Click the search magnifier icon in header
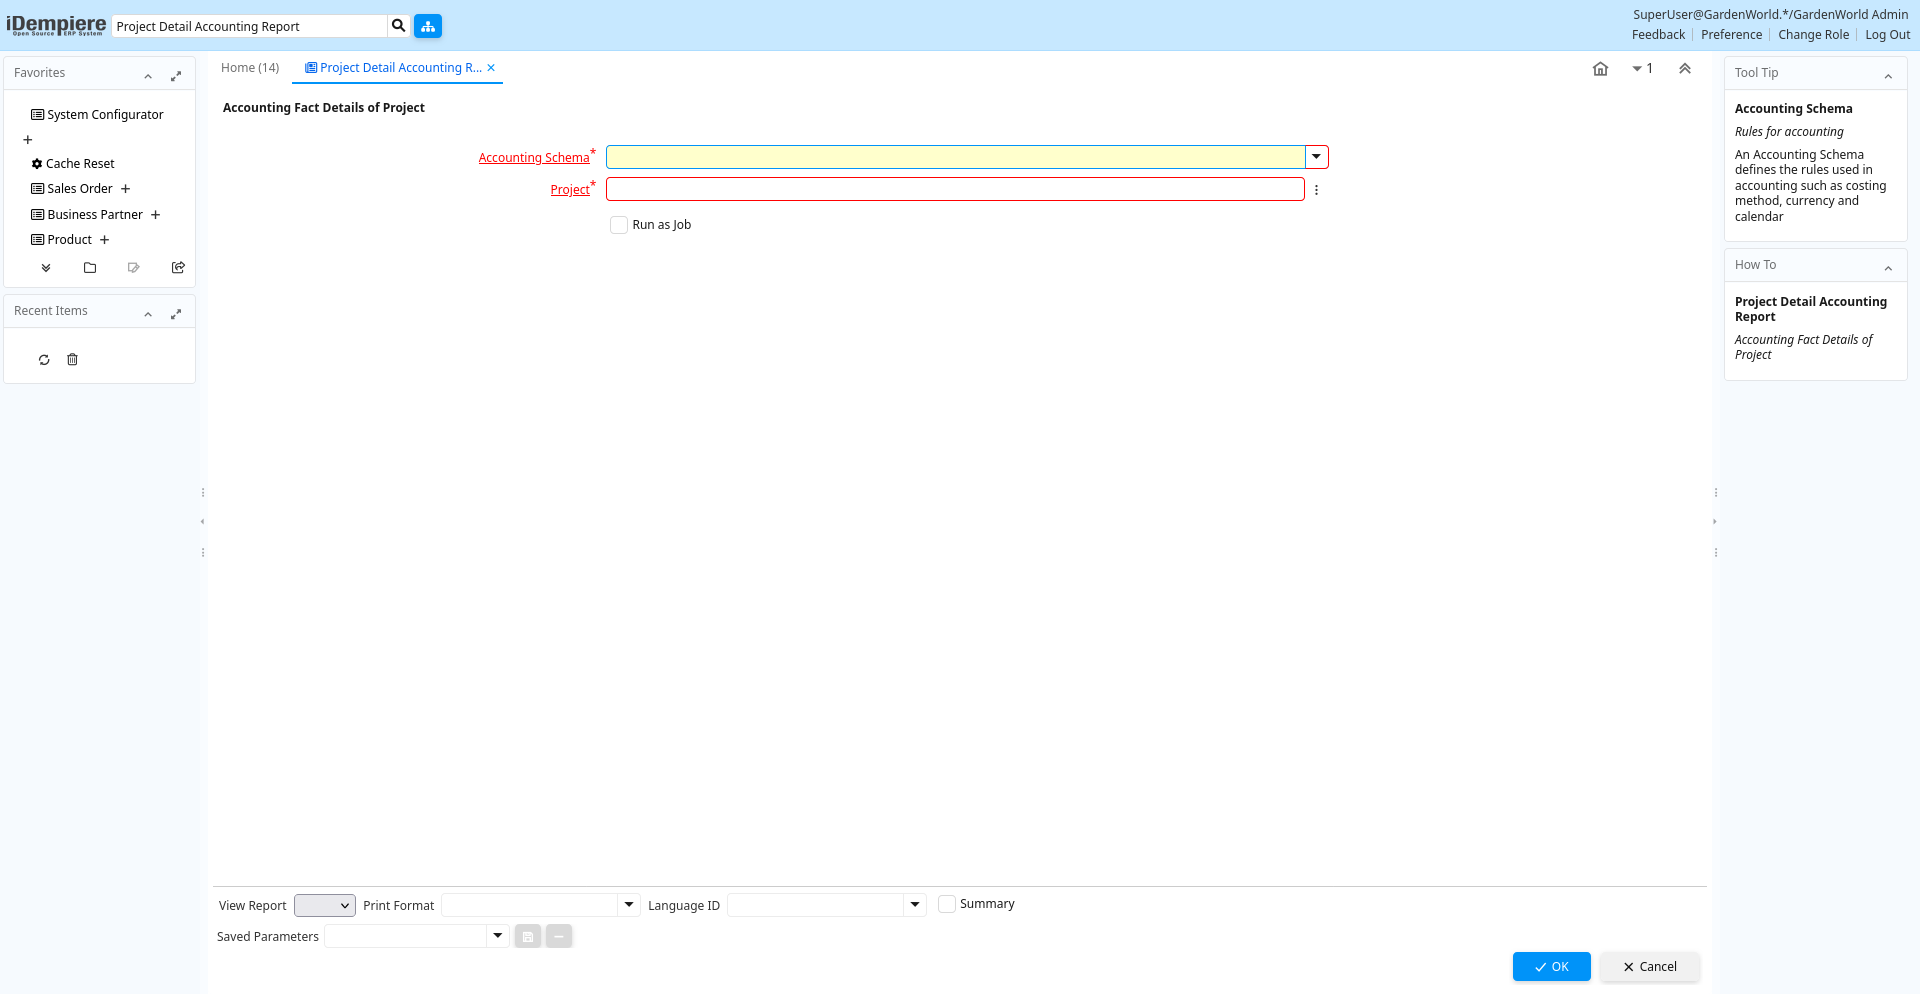 [x=398, y=26]
